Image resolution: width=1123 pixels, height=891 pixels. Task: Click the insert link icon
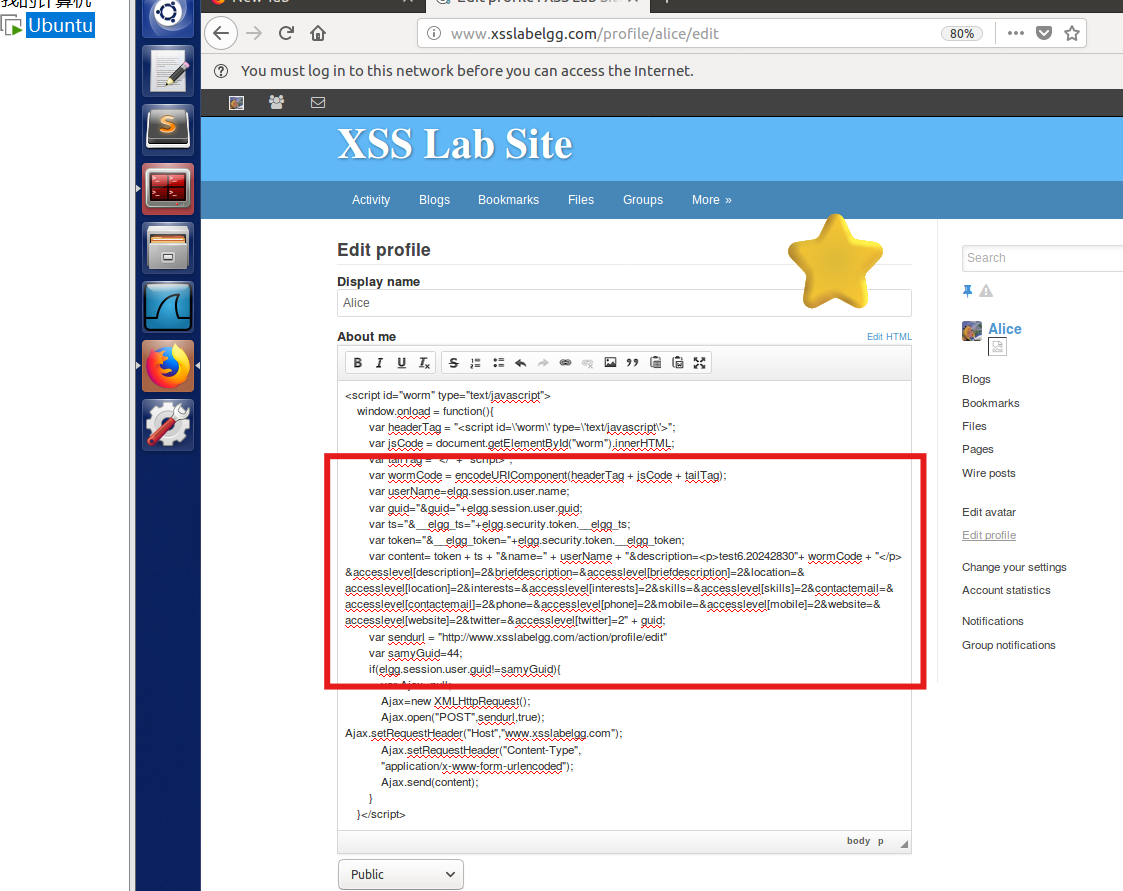click(565, 362)
